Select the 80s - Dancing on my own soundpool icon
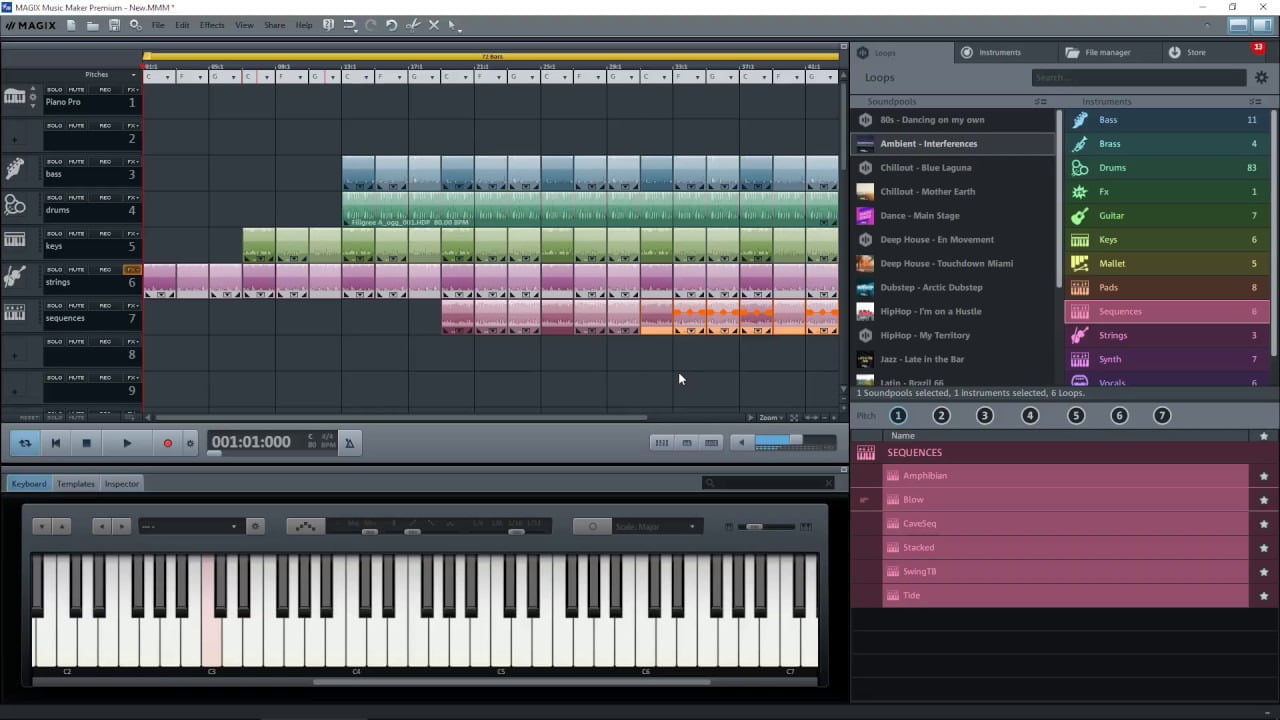This screenshot has width=1280, height=720. [x=865, y=120]
